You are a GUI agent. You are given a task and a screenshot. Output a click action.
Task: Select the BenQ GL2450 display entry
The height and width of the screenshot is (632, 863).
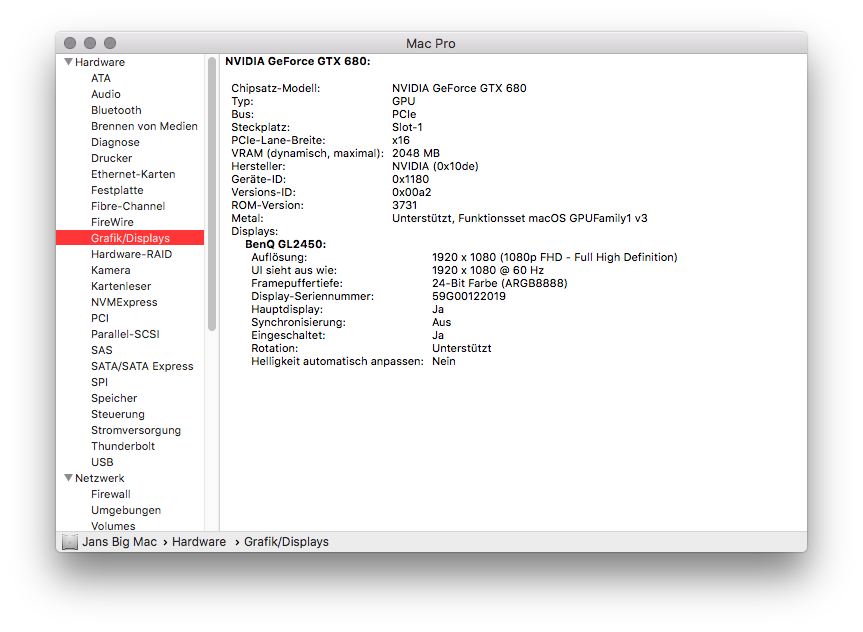click(x=288, y=243)
